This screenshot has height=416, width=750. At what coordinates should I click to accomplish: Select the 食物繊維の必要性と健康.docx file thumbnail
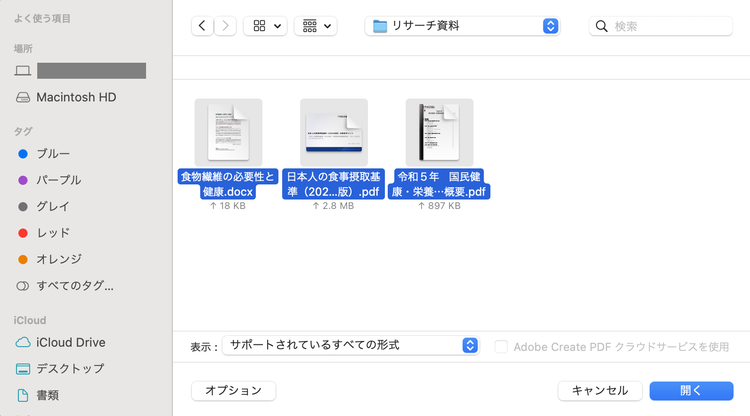[x=228, y=132]
